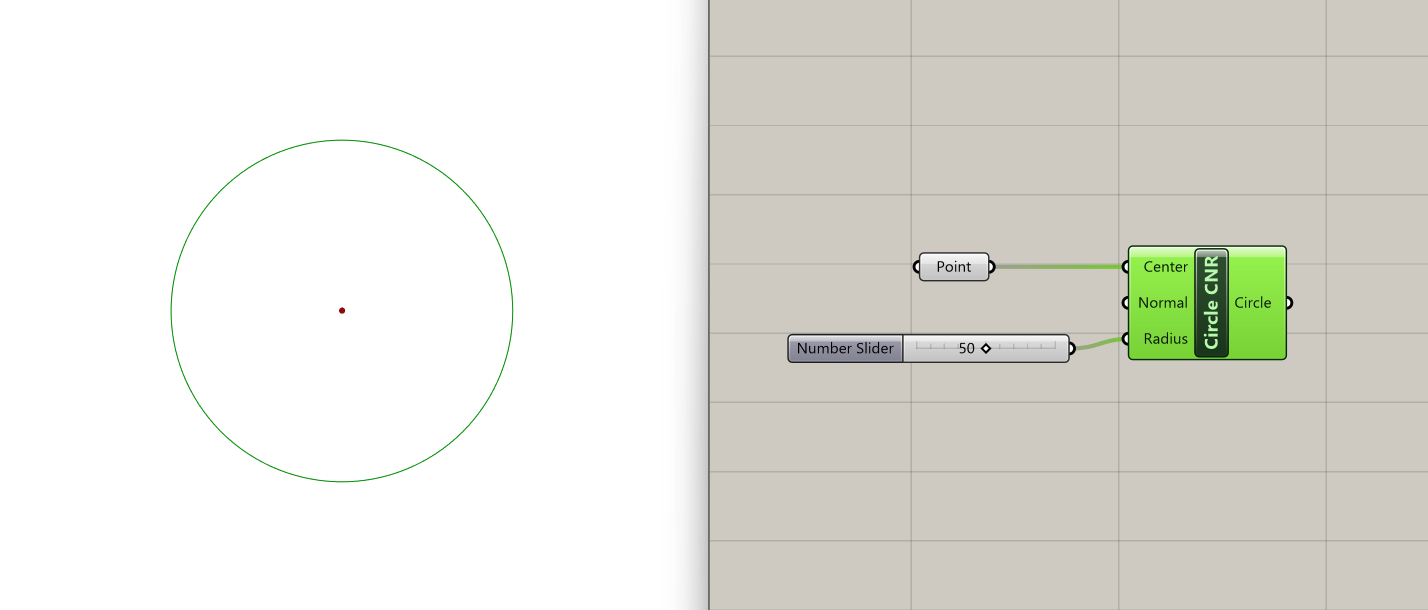
Task: Click the Point component's output grip
Action: [992, 267]
